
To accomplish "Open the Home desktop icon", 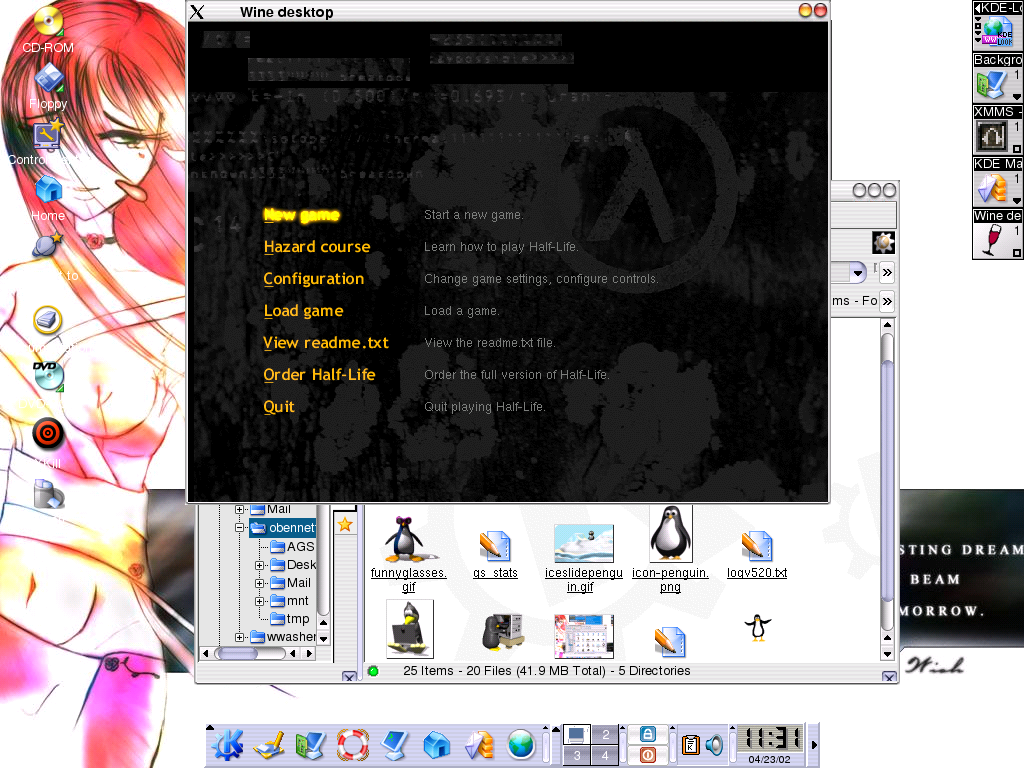I will [x=48, y=190].
